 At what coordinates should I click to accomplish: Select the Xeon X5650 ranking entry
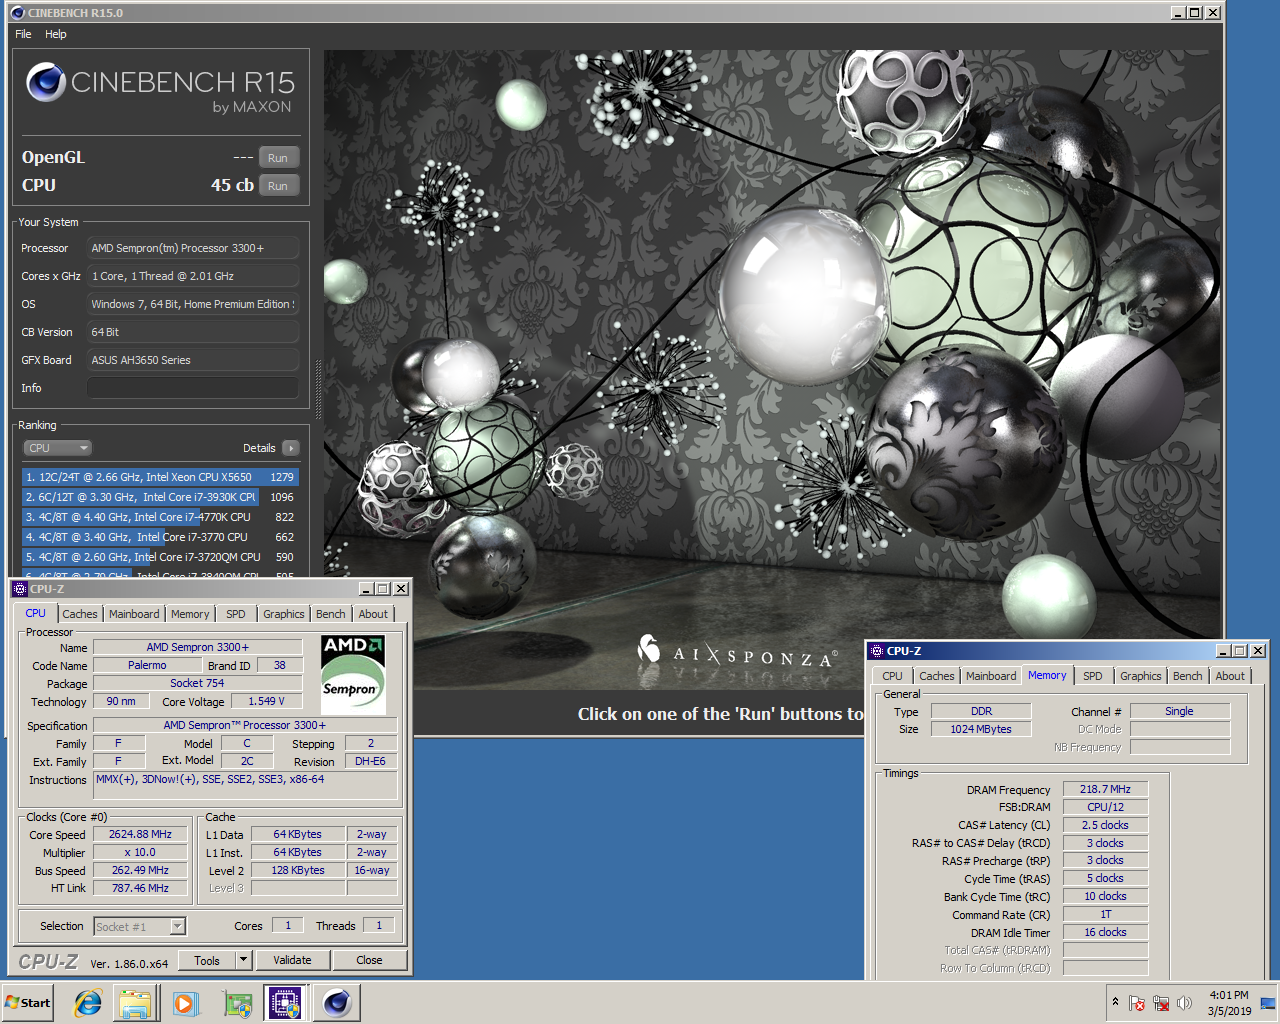[160, 477]
